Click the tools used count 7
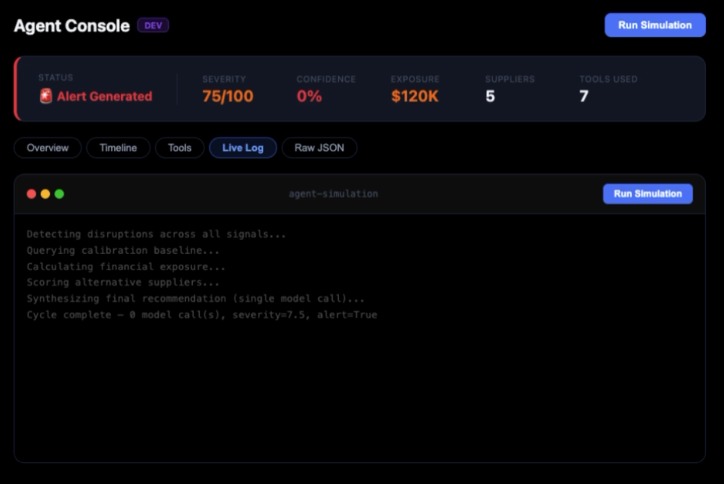 click(x=584, y=96)
